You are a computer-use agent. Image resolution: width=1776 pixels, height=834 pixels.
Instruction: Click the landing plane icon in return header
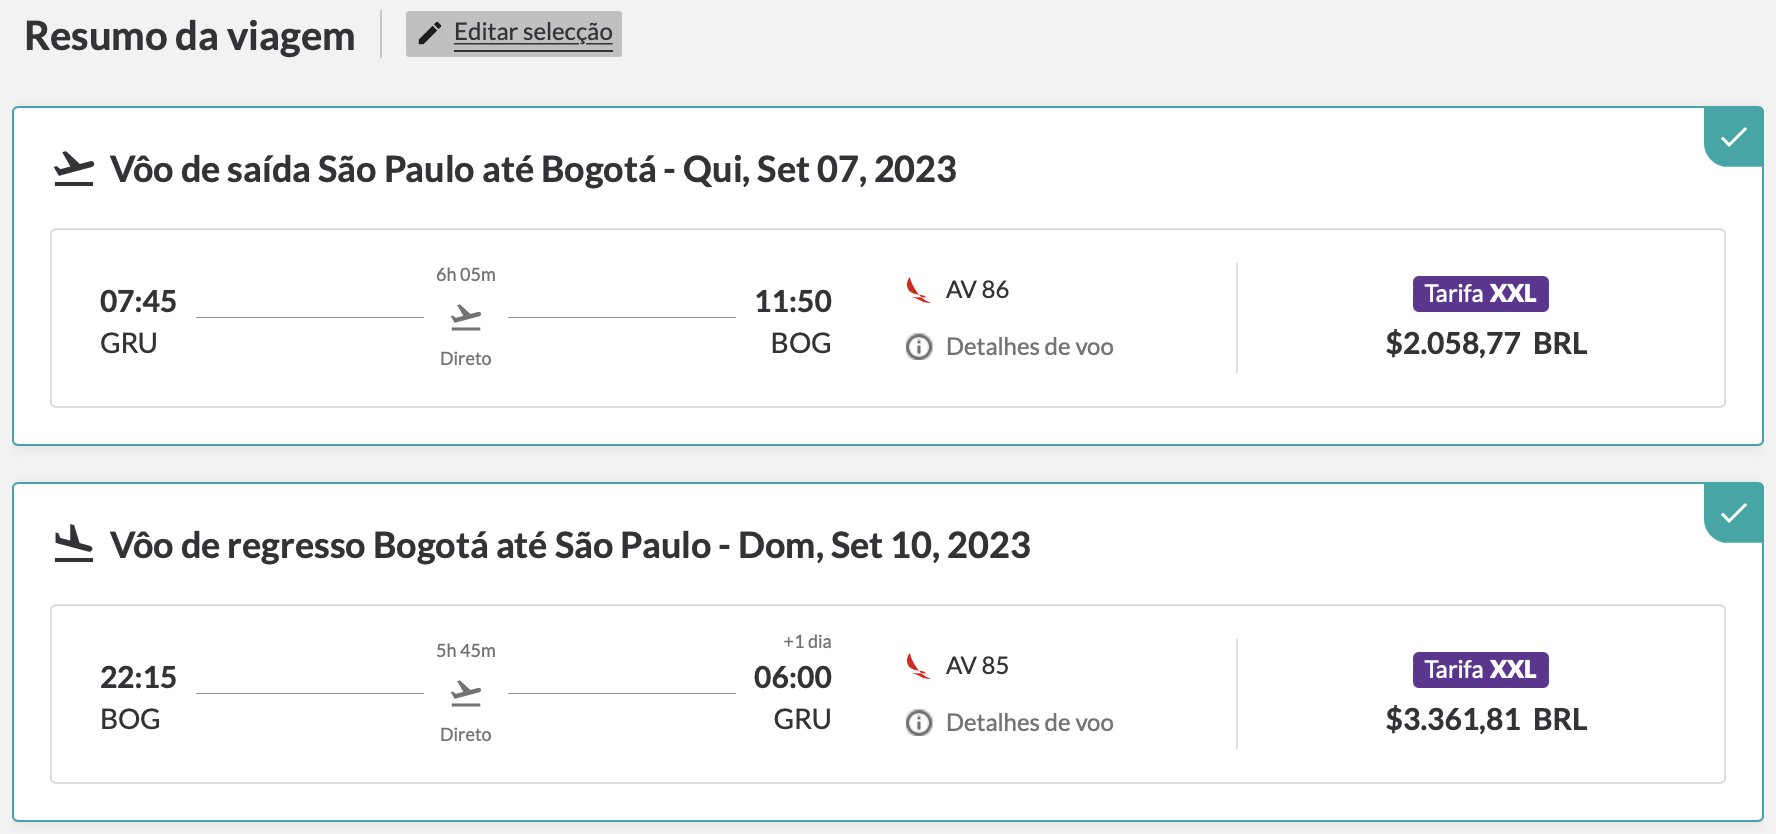(73, 544)
